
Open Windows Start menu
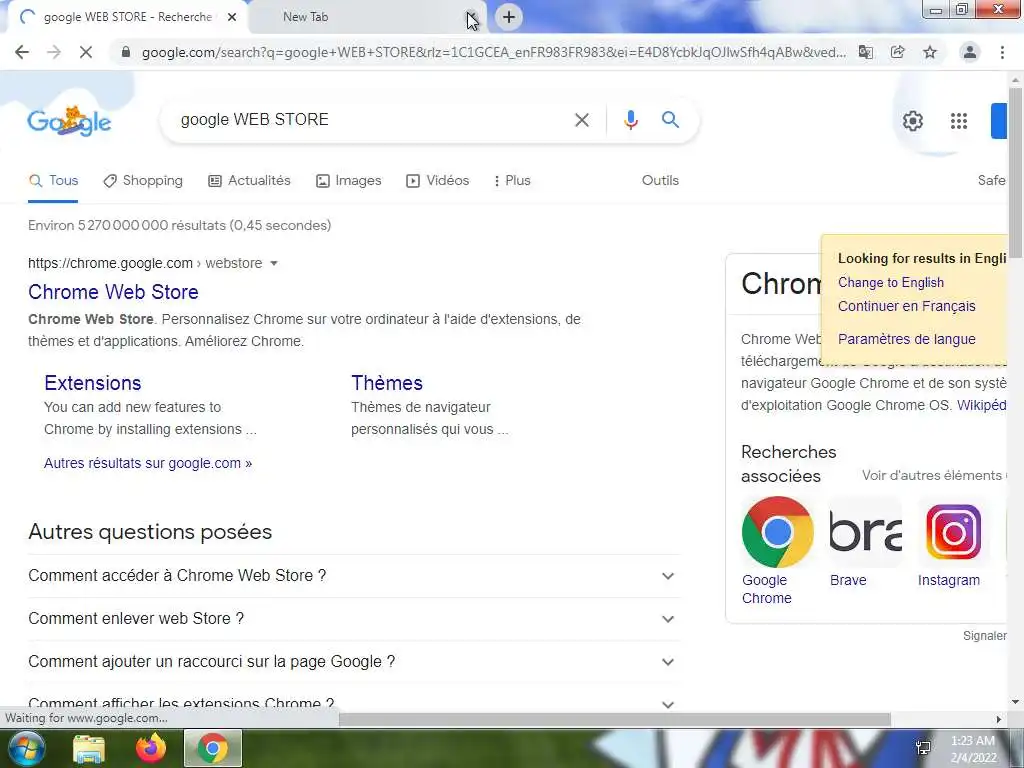tap(26, 748)
